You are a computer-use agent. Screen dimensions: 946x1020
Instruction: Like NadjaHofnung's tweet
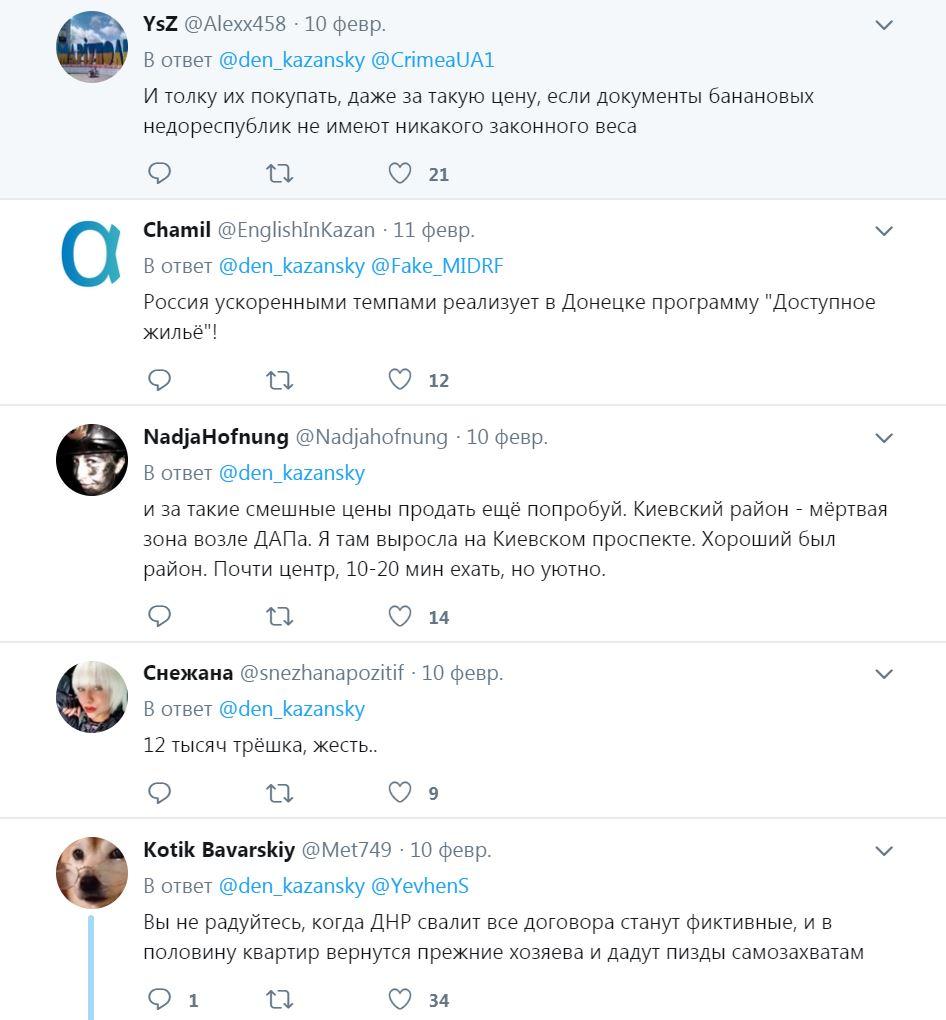pos(399,617)
